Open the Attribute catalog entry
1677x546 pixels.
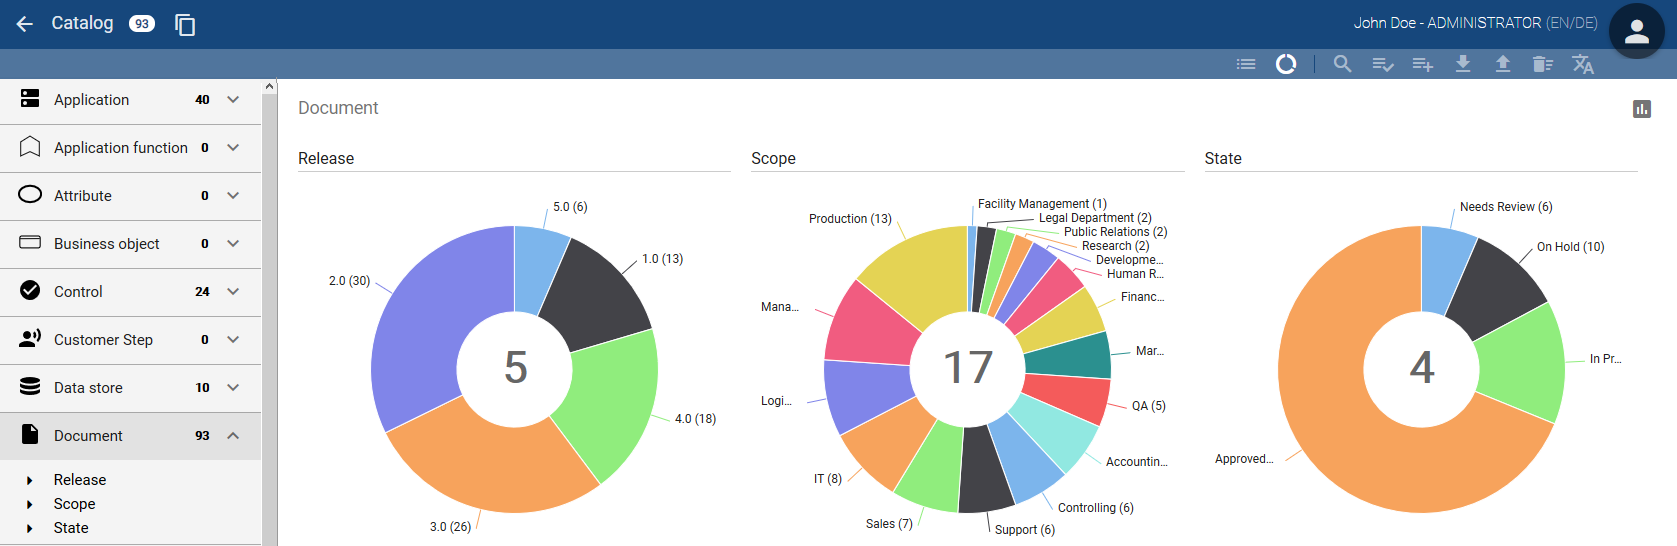click(130, 195)
